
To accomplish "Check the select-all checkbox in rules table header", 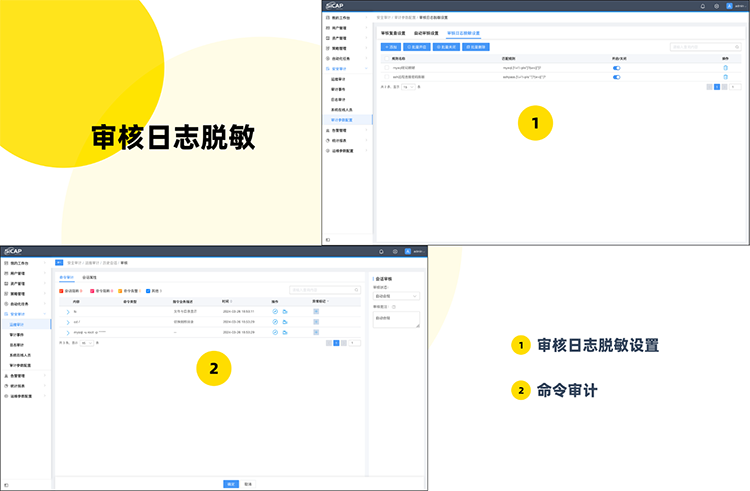I will click(x=388, y=58).
